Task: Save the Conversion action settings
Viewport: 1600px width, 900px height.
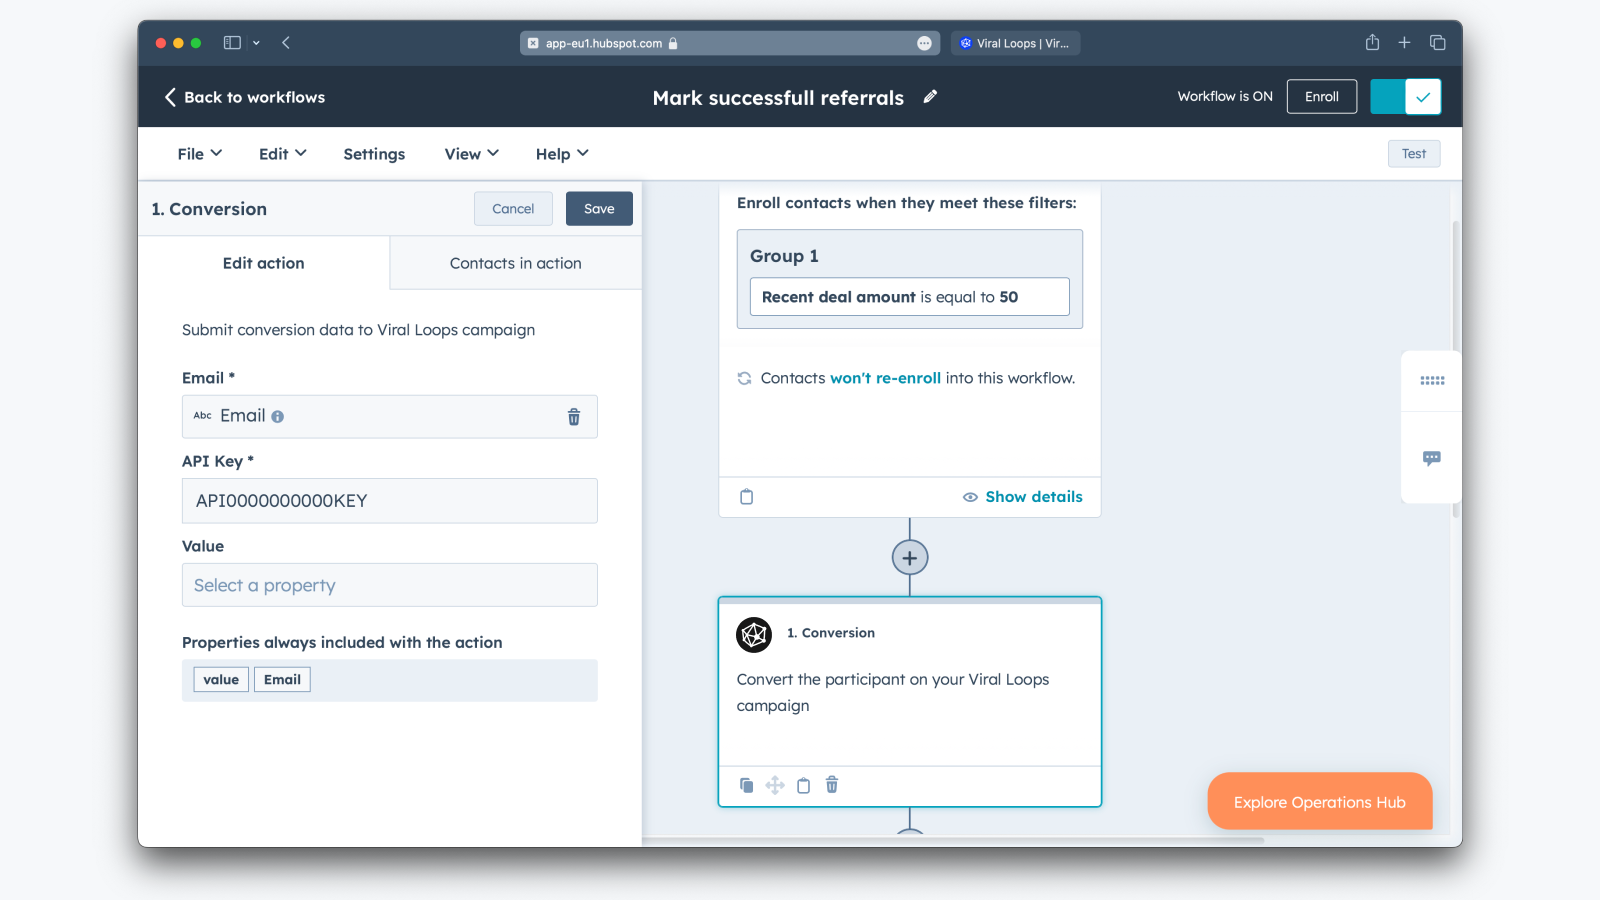Action: 599,208
